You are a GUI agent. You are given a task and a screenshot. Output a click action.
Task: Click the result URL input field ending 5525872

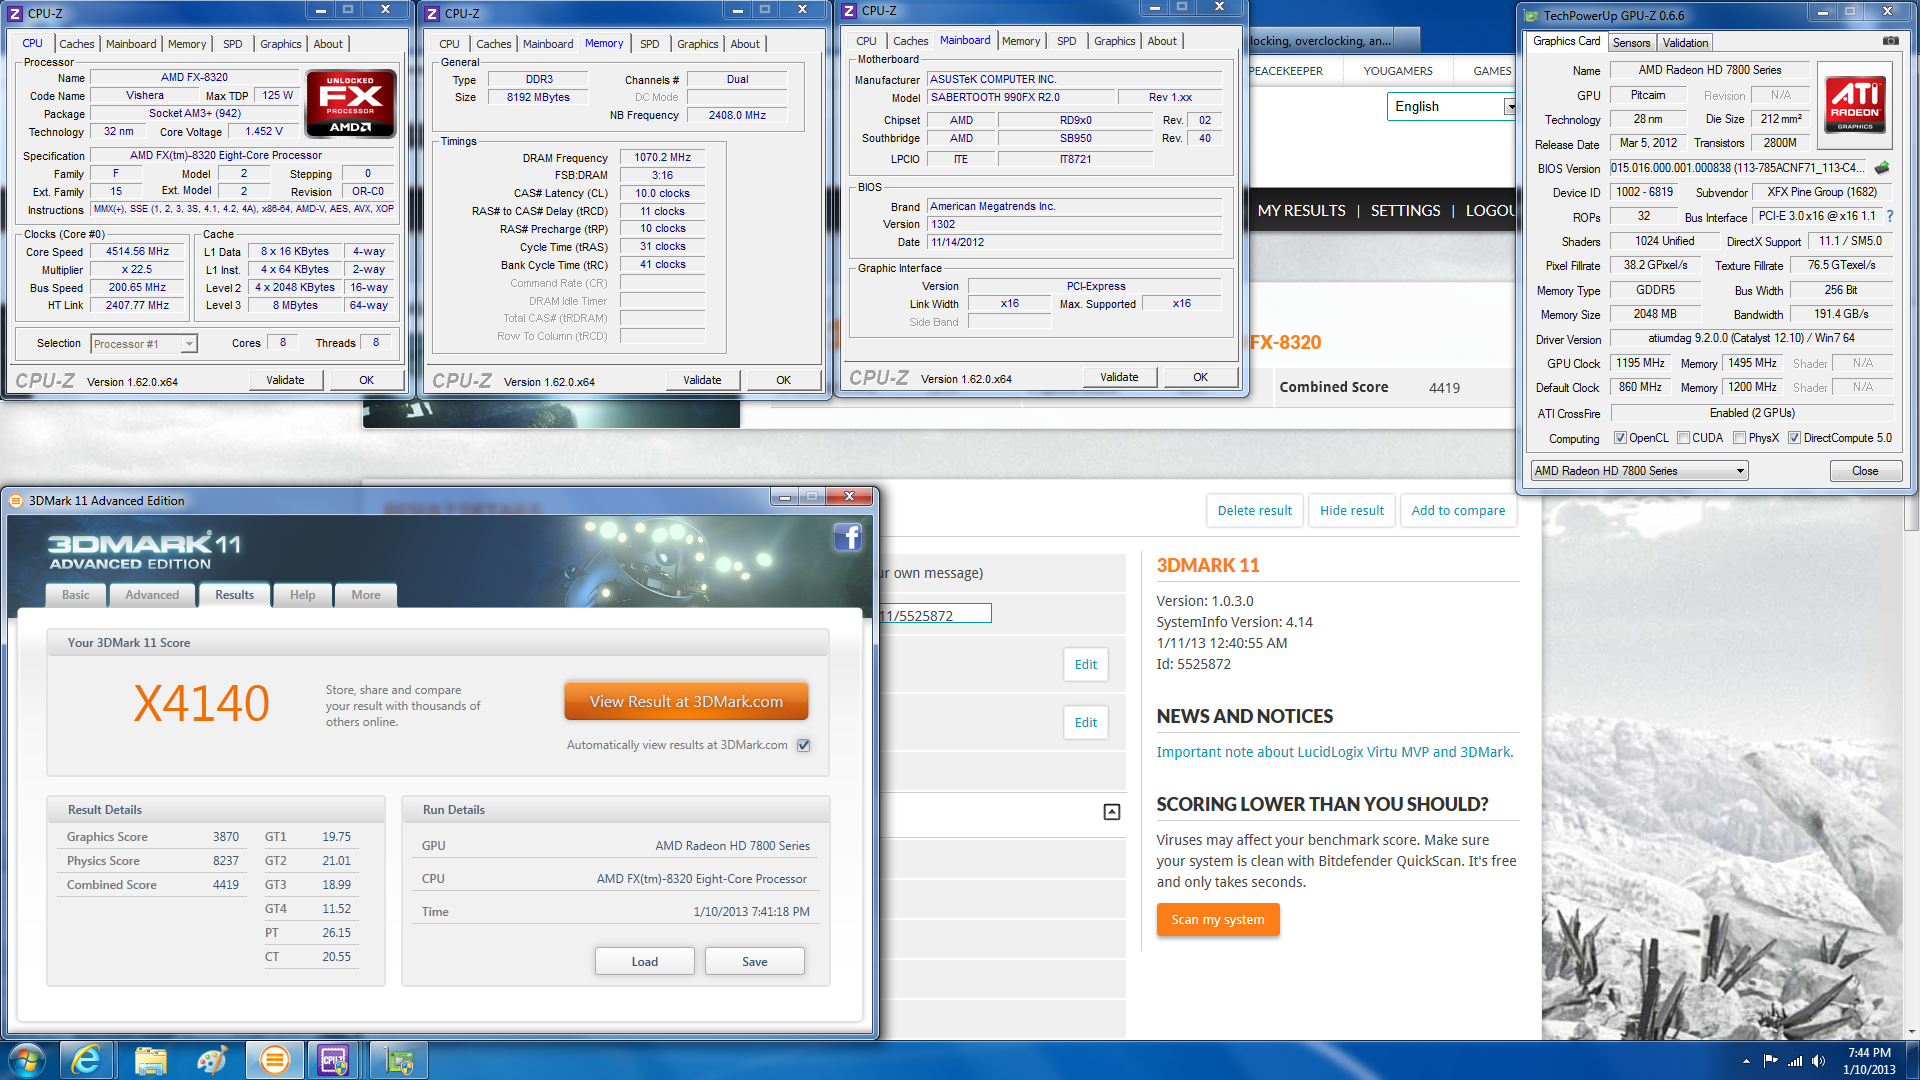(934, 614)
